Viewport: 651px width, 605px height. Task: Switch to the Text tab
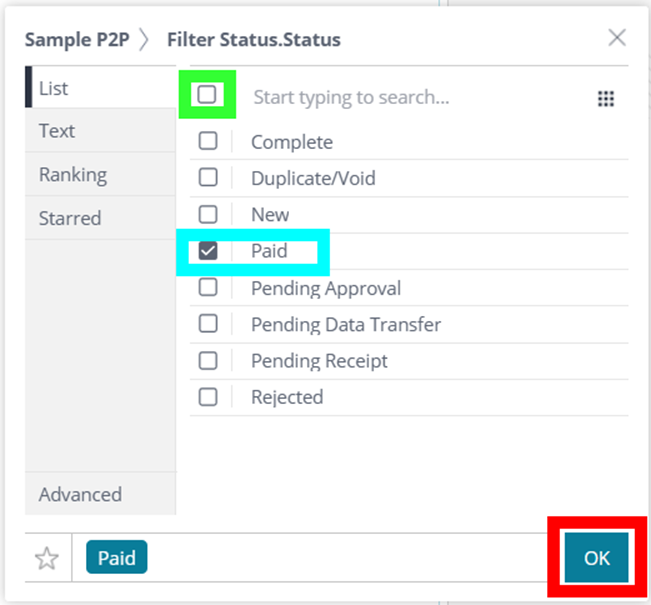[x=100, y=131]
